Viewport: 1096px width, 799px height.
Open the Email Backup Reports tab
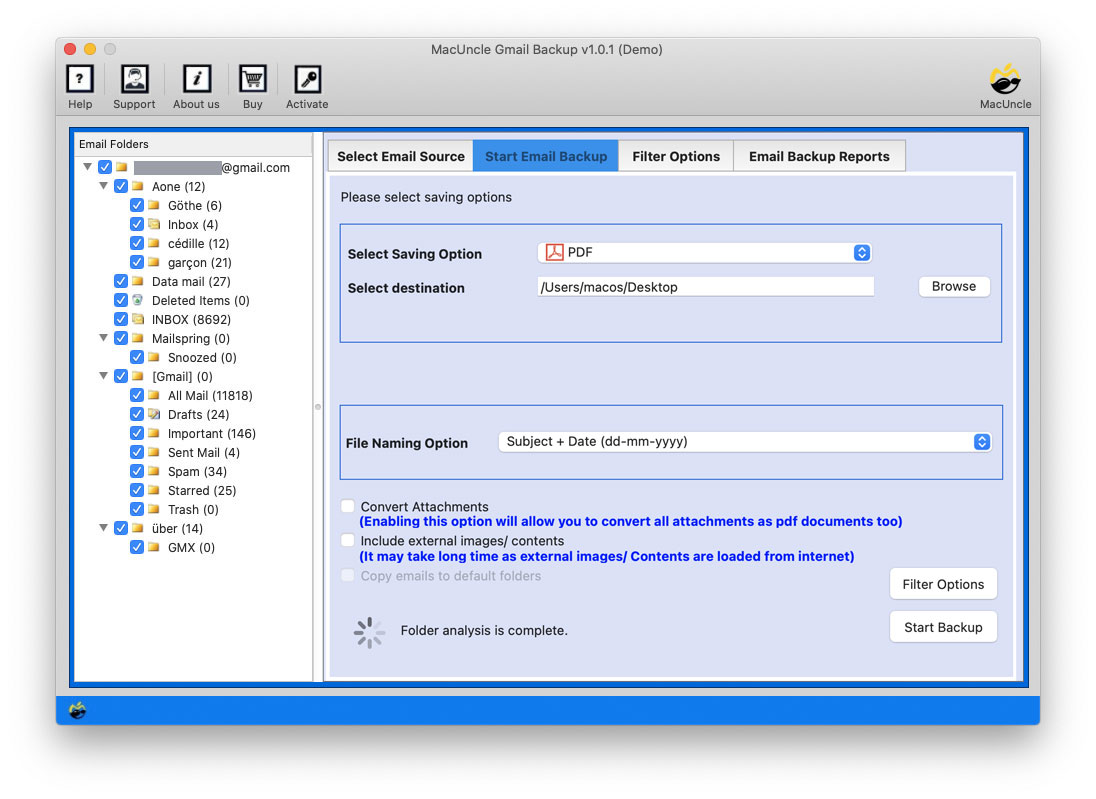point(819,156)
